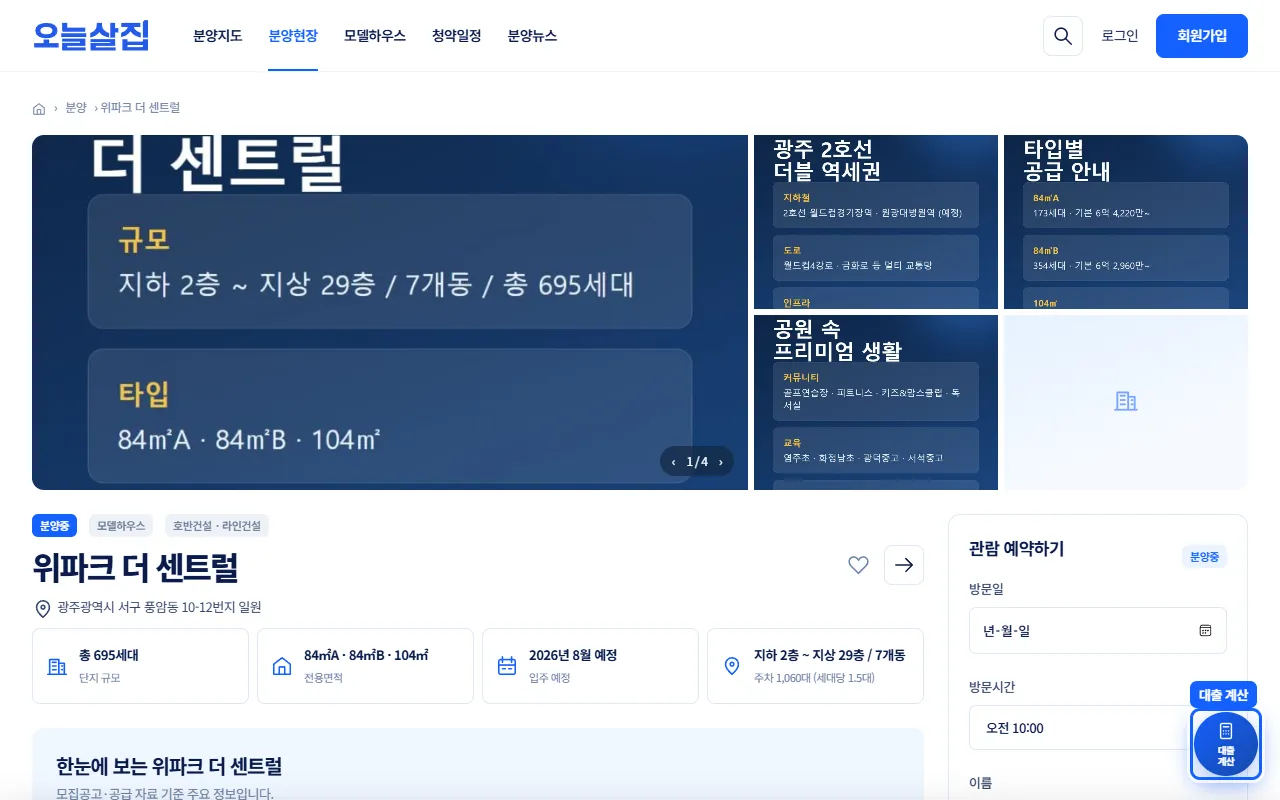
Task: Click the calendar icon on 입주 예정 card
Action: coord(507,666)
